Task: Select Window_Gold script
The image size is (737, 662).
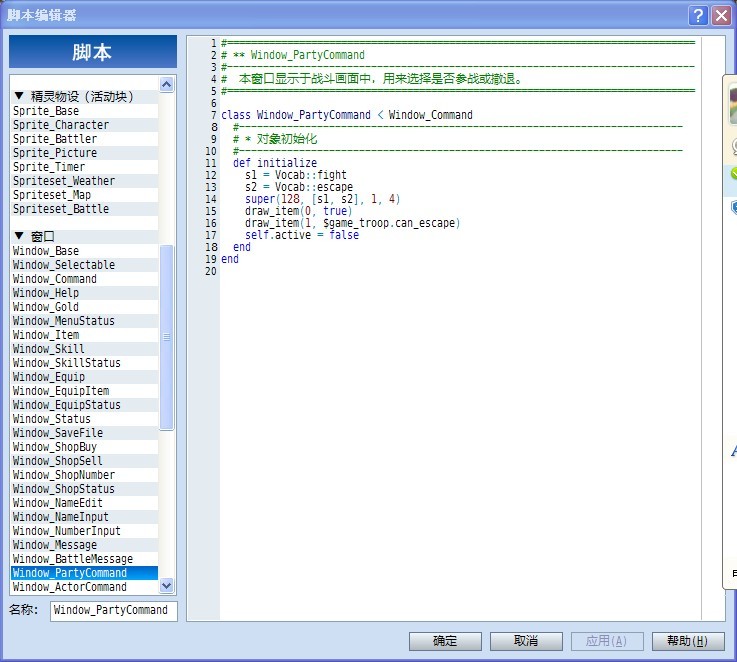Action: tap(85, 307)
